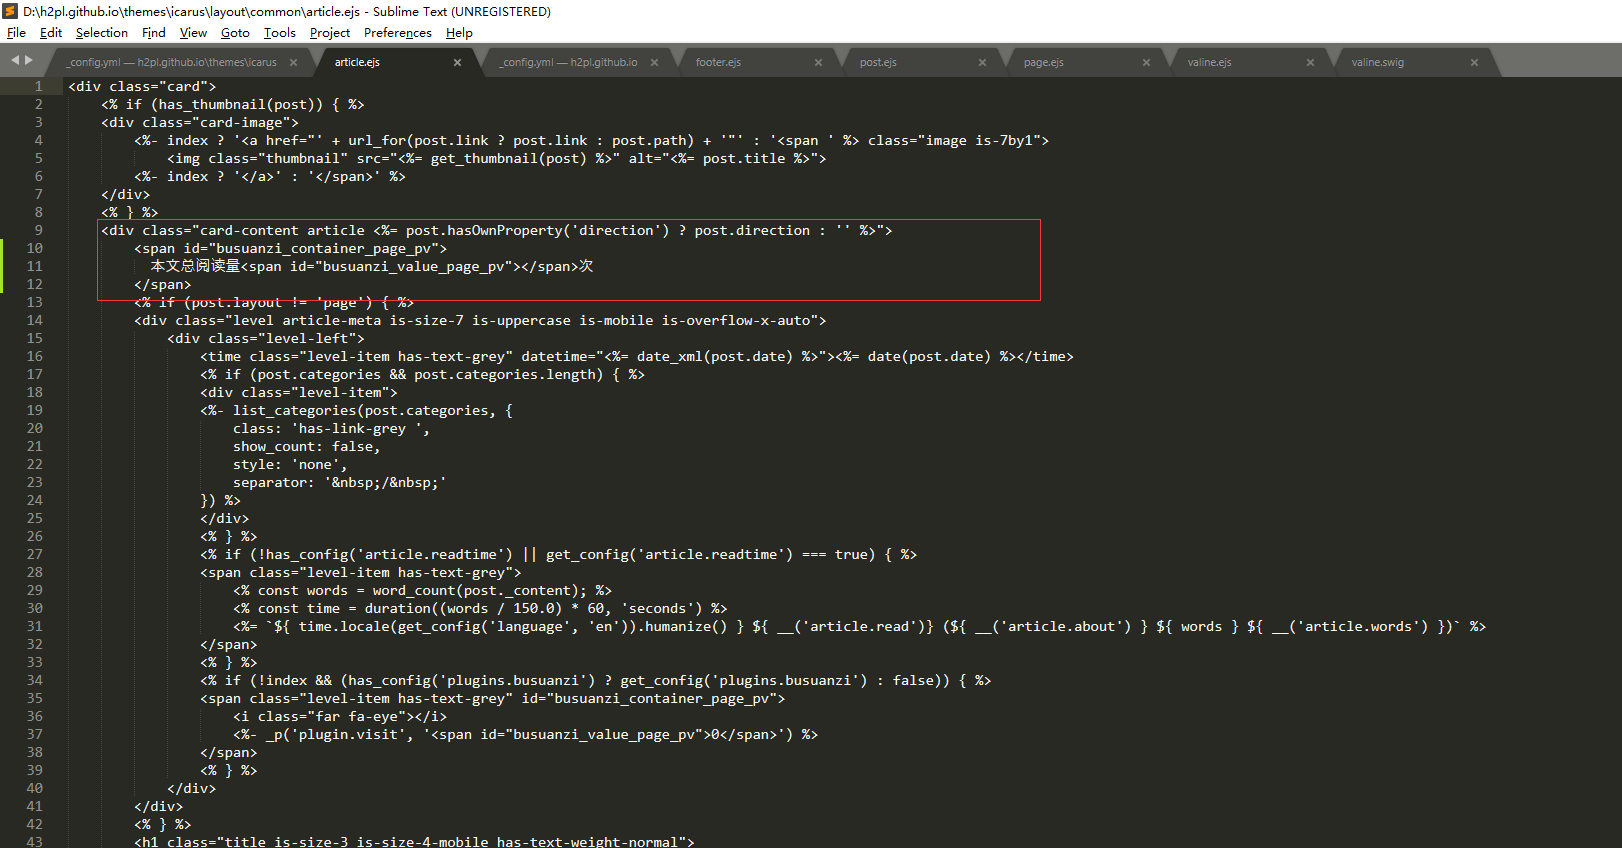Click 'date_xml(post.date)' in time tag
Image resolution: width=1622 pixels, height=848 pixels.
coord(715,356)
